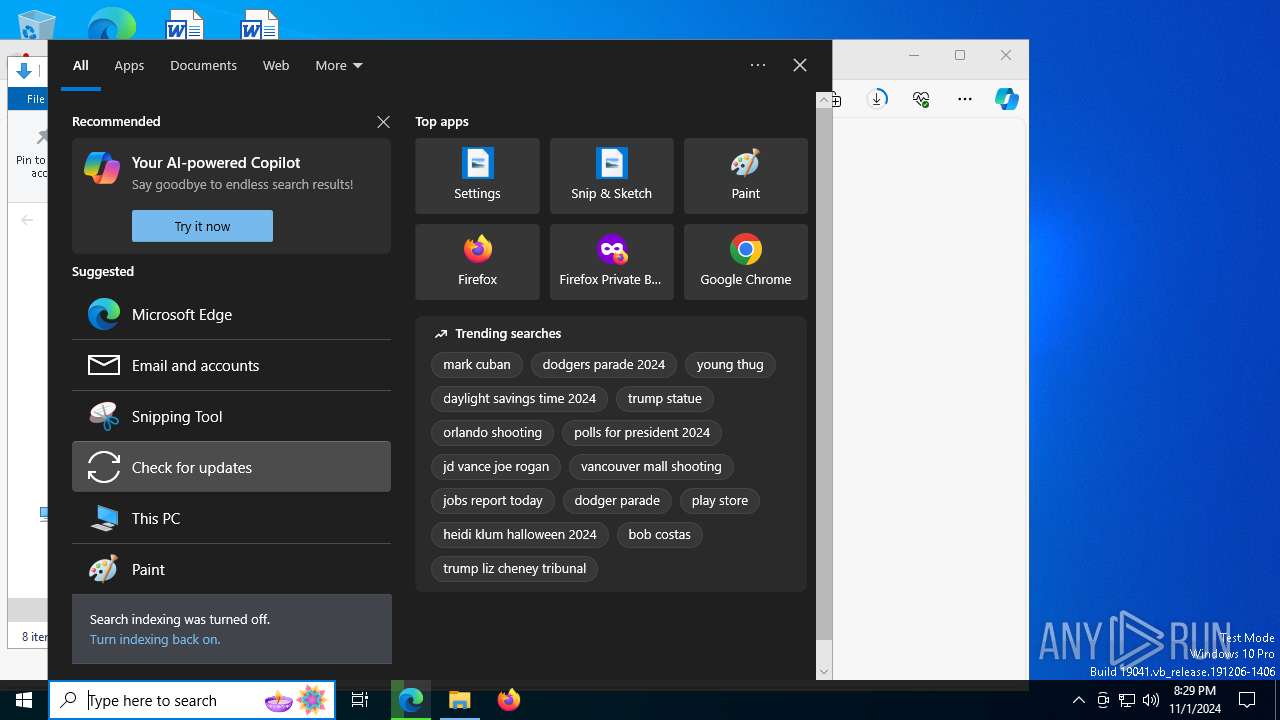1280x720 pixels.
Task: Search trending 'jd vance joe rogan'
Action: [496, 467]
